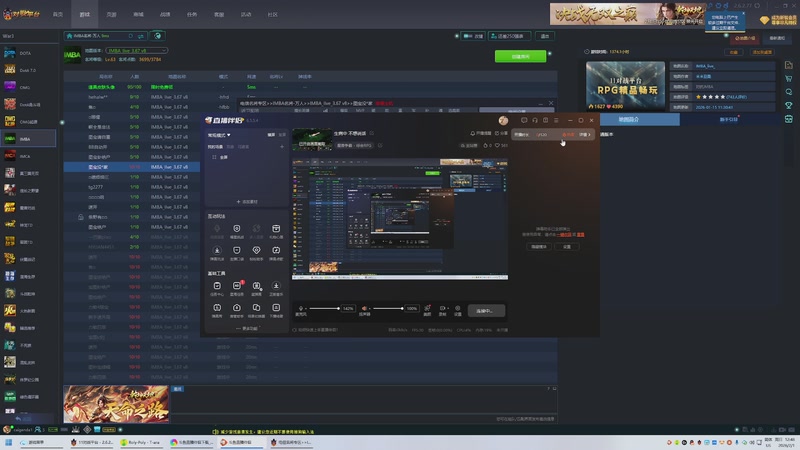Expand the speaker device dropdown arrow
Viewport: 800px width, 450px height.
pos(369,309)
